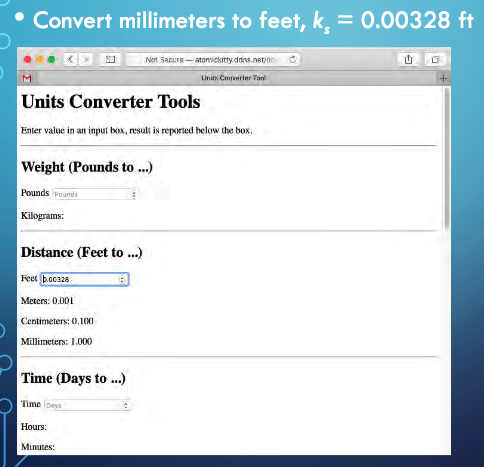484x467 pixels.
Task: Show all tabs overview icon
Action: pos(435,59)
